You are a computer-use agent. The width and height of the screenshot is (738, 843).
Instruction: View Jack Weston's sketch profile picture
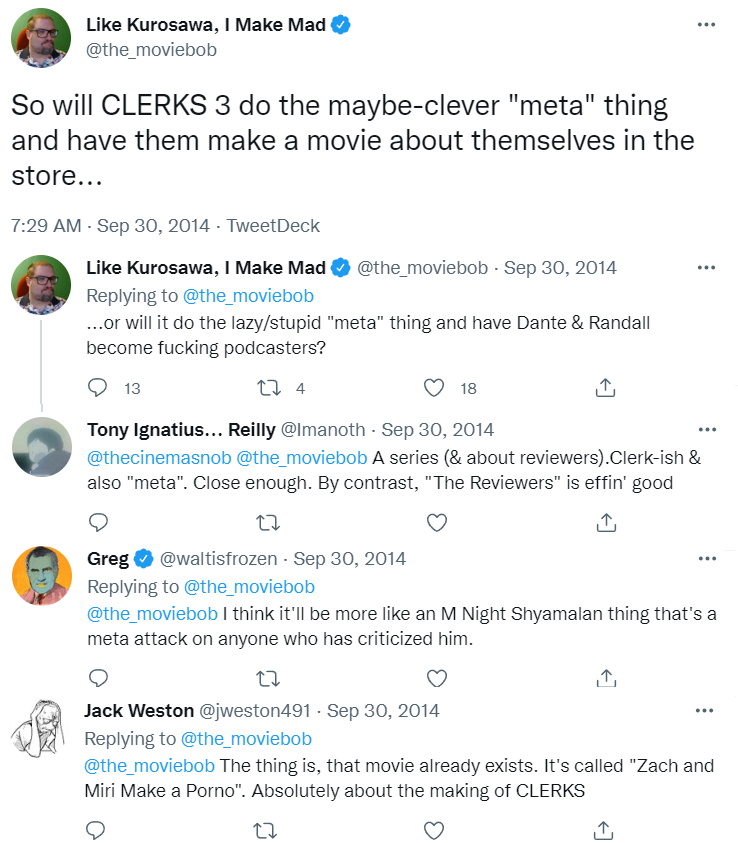click(40, 728)
